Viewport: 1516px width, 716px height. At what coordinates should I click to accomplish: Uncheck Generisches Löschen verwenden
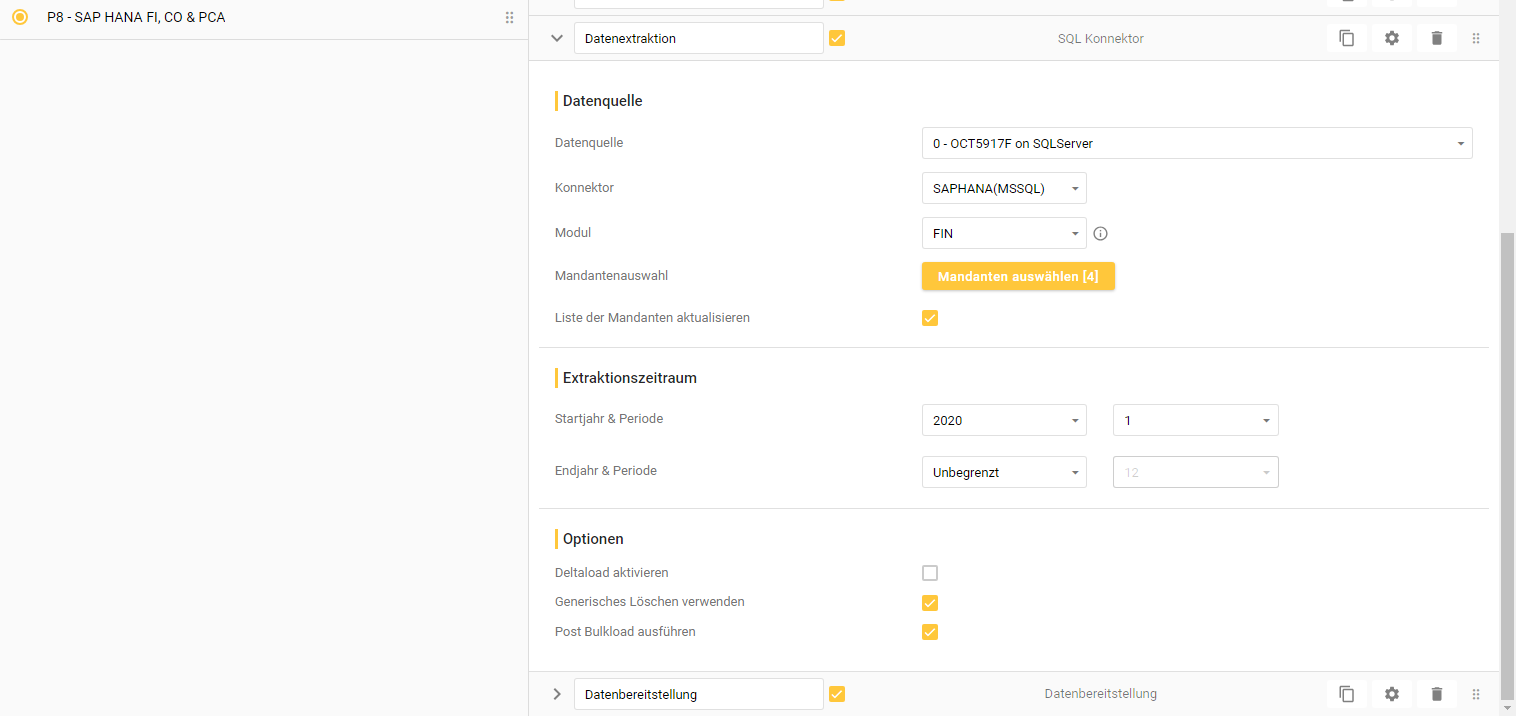[x=930, y=603]
